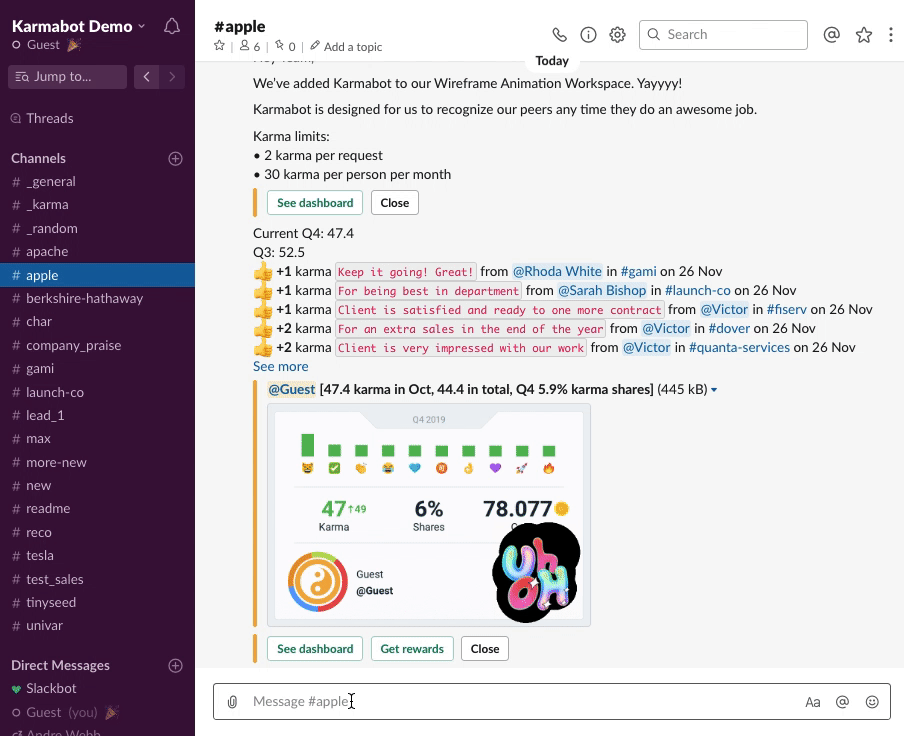Start a call with phone icon
Viewport: 904px width, 736px height.
click(559, 35)
